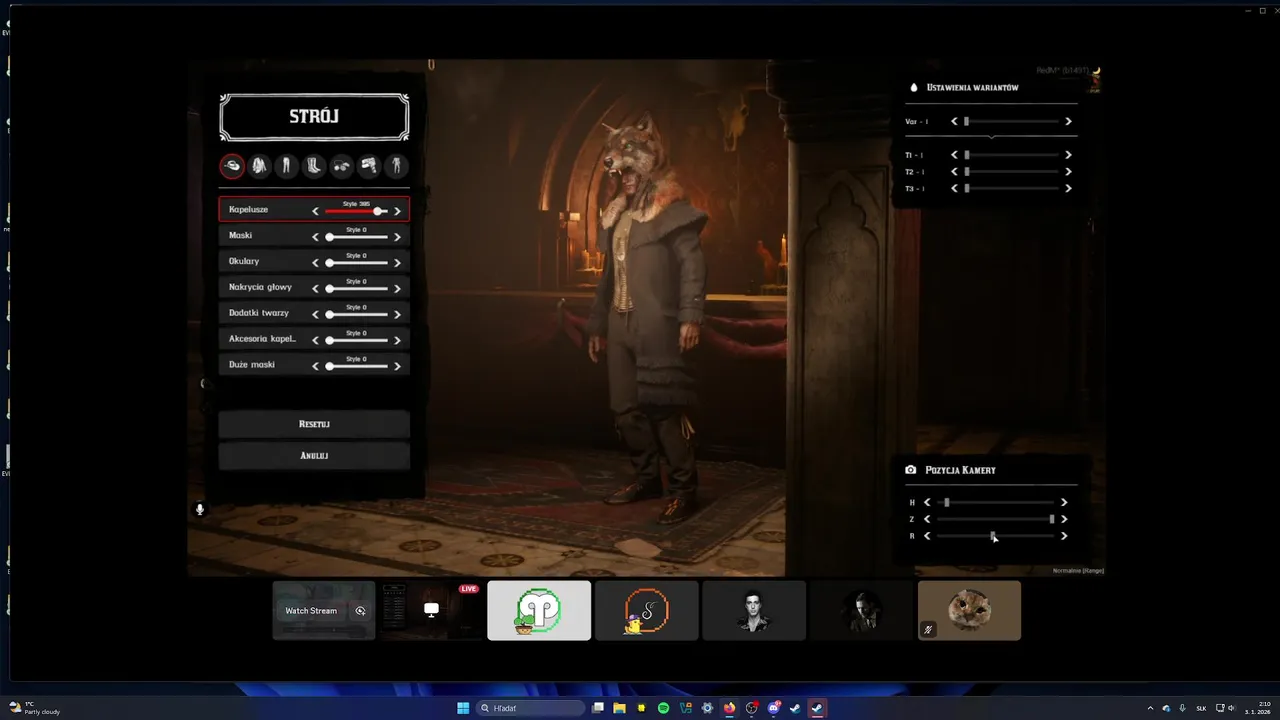The height and width of the screenshot is (720, 1280).
Task: Increase Kapelusze style with right arrow
Action: coord(397,211)
